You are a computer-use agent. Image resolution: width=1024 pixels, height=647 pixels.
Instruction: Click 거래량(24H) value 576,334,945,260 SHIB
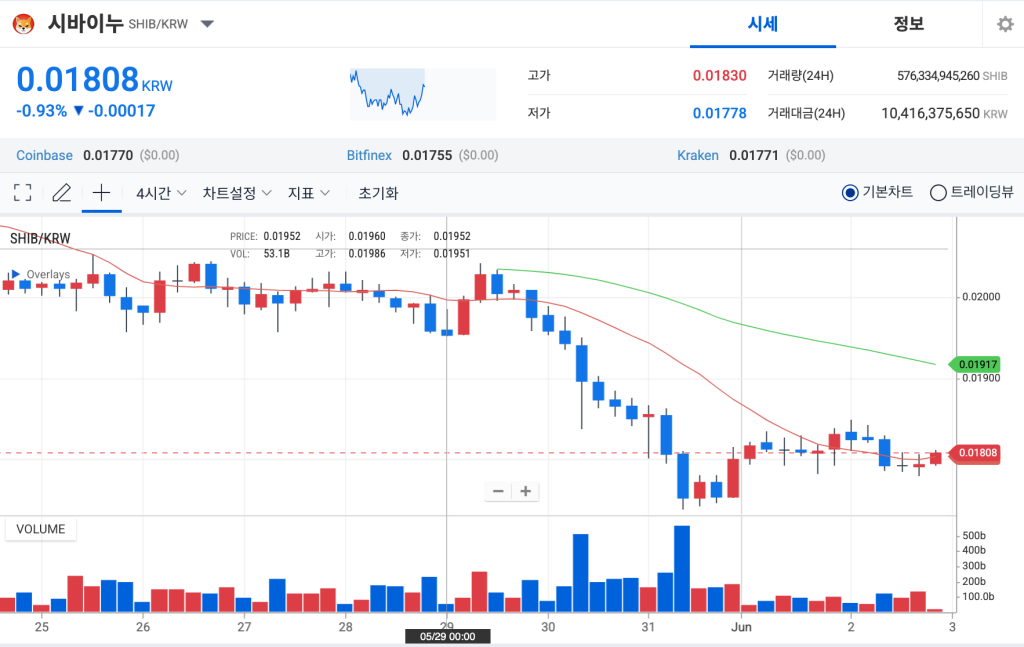point(952,76)
